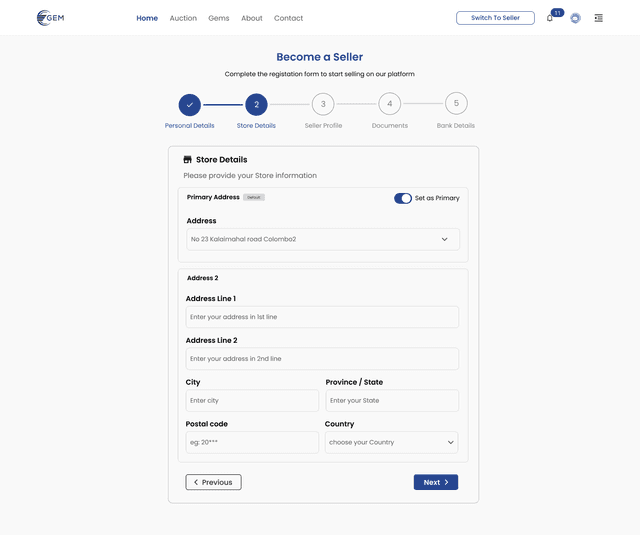Open the choose your Country dropdown

click(391, 442)
